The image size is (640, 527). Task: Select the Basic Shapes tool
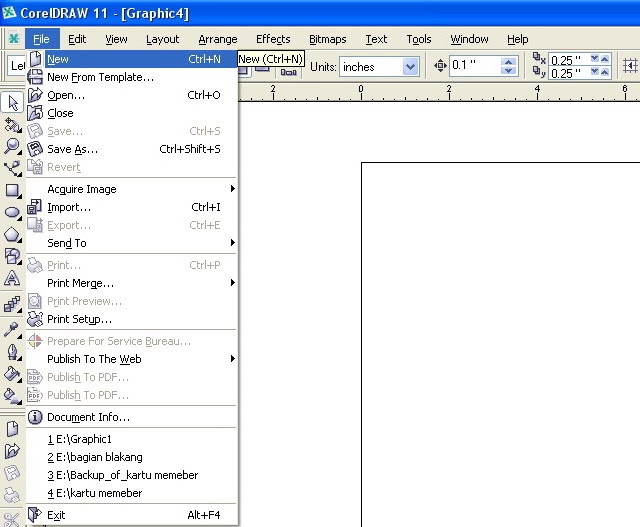click(13, 256)
